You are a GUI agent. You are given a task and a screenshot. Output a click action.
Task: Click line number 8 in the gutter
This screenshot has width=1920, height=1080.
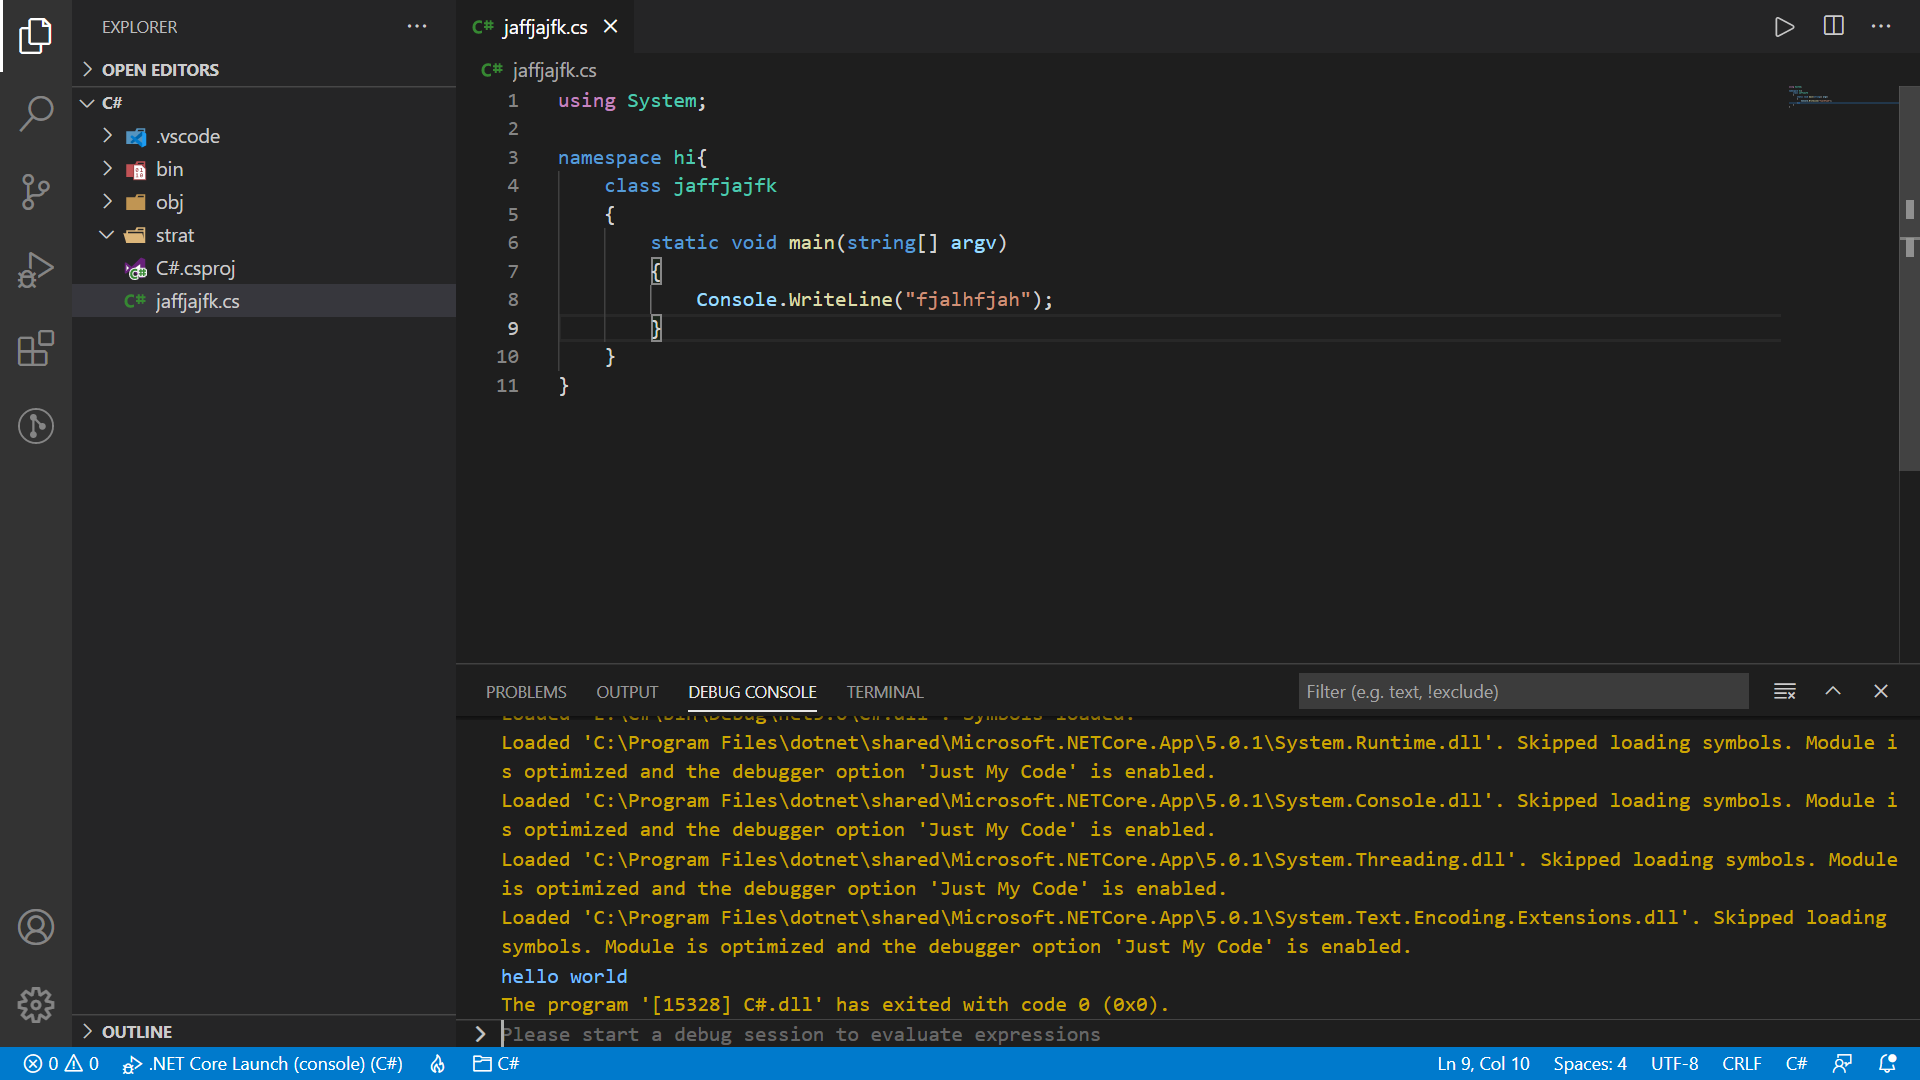coord(513,300)
